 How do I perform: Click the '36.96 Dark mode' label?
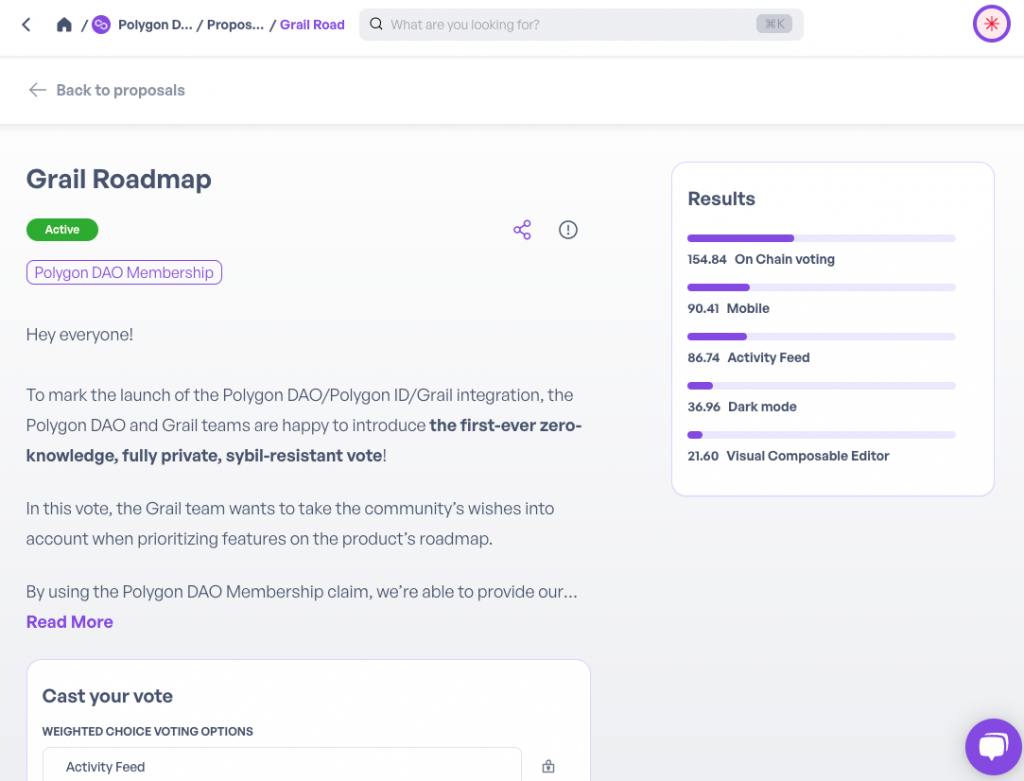pyautogui.click(x=742, y=407)
